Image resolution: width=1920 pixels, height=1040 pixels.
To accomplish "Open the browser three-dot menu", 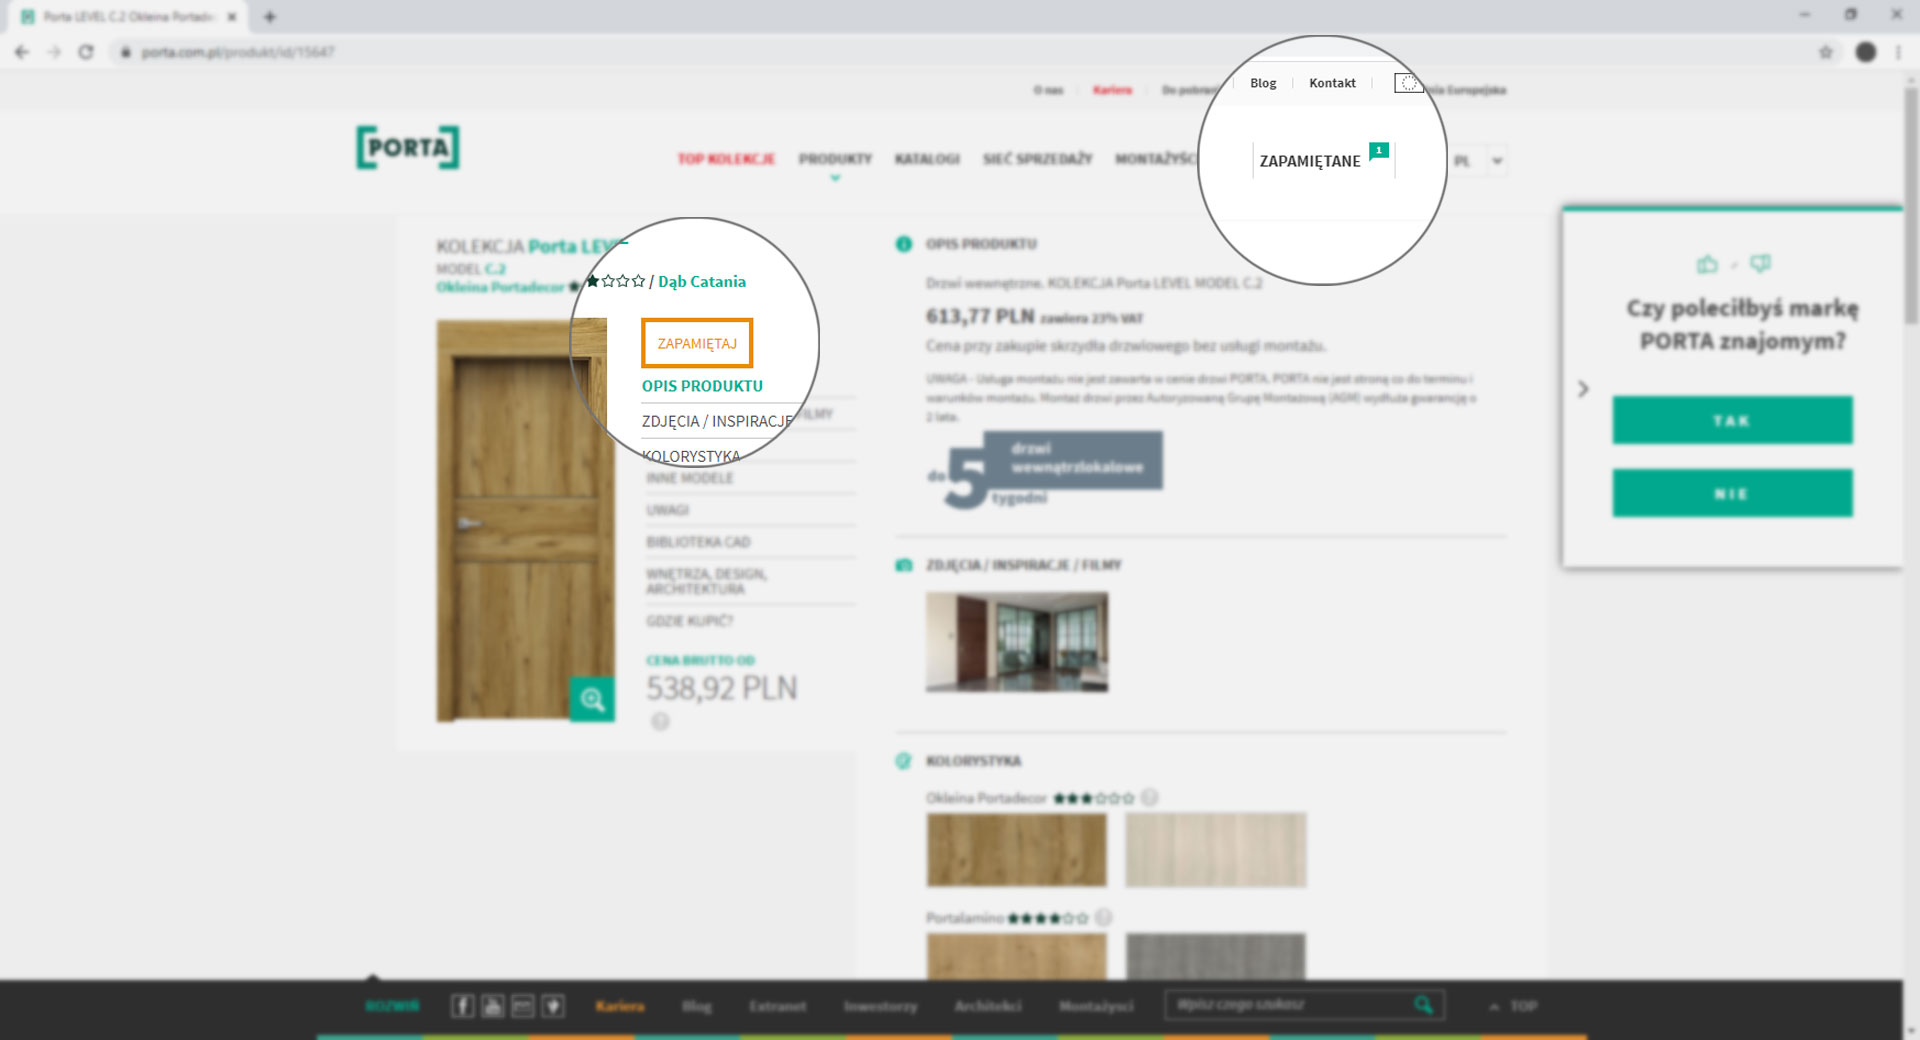I will [1898, 52].
